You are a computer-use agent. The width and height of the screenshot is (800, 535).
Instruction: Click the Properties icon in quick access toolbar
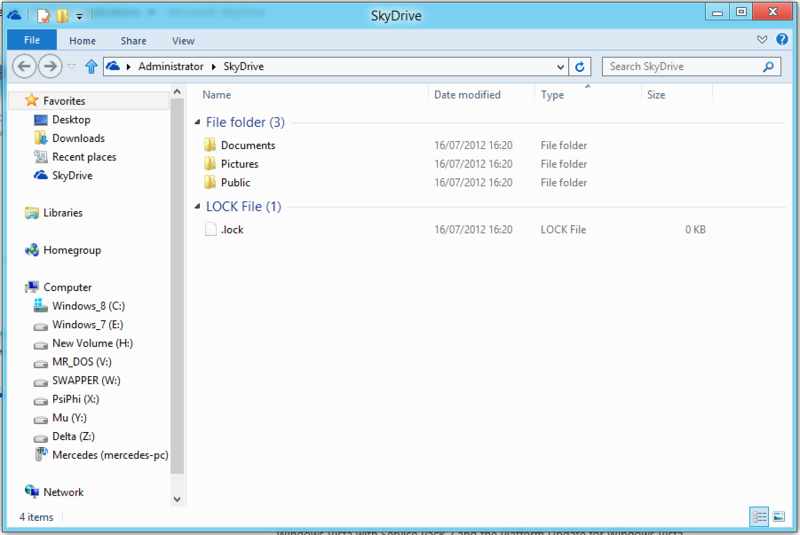(x=43, y=15)
